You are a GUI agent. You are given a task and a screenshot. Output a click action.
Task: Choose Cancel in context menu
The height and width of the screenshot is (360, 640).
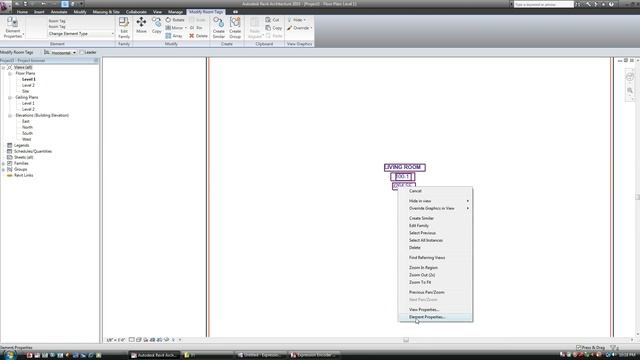click(x=436, y=191)
